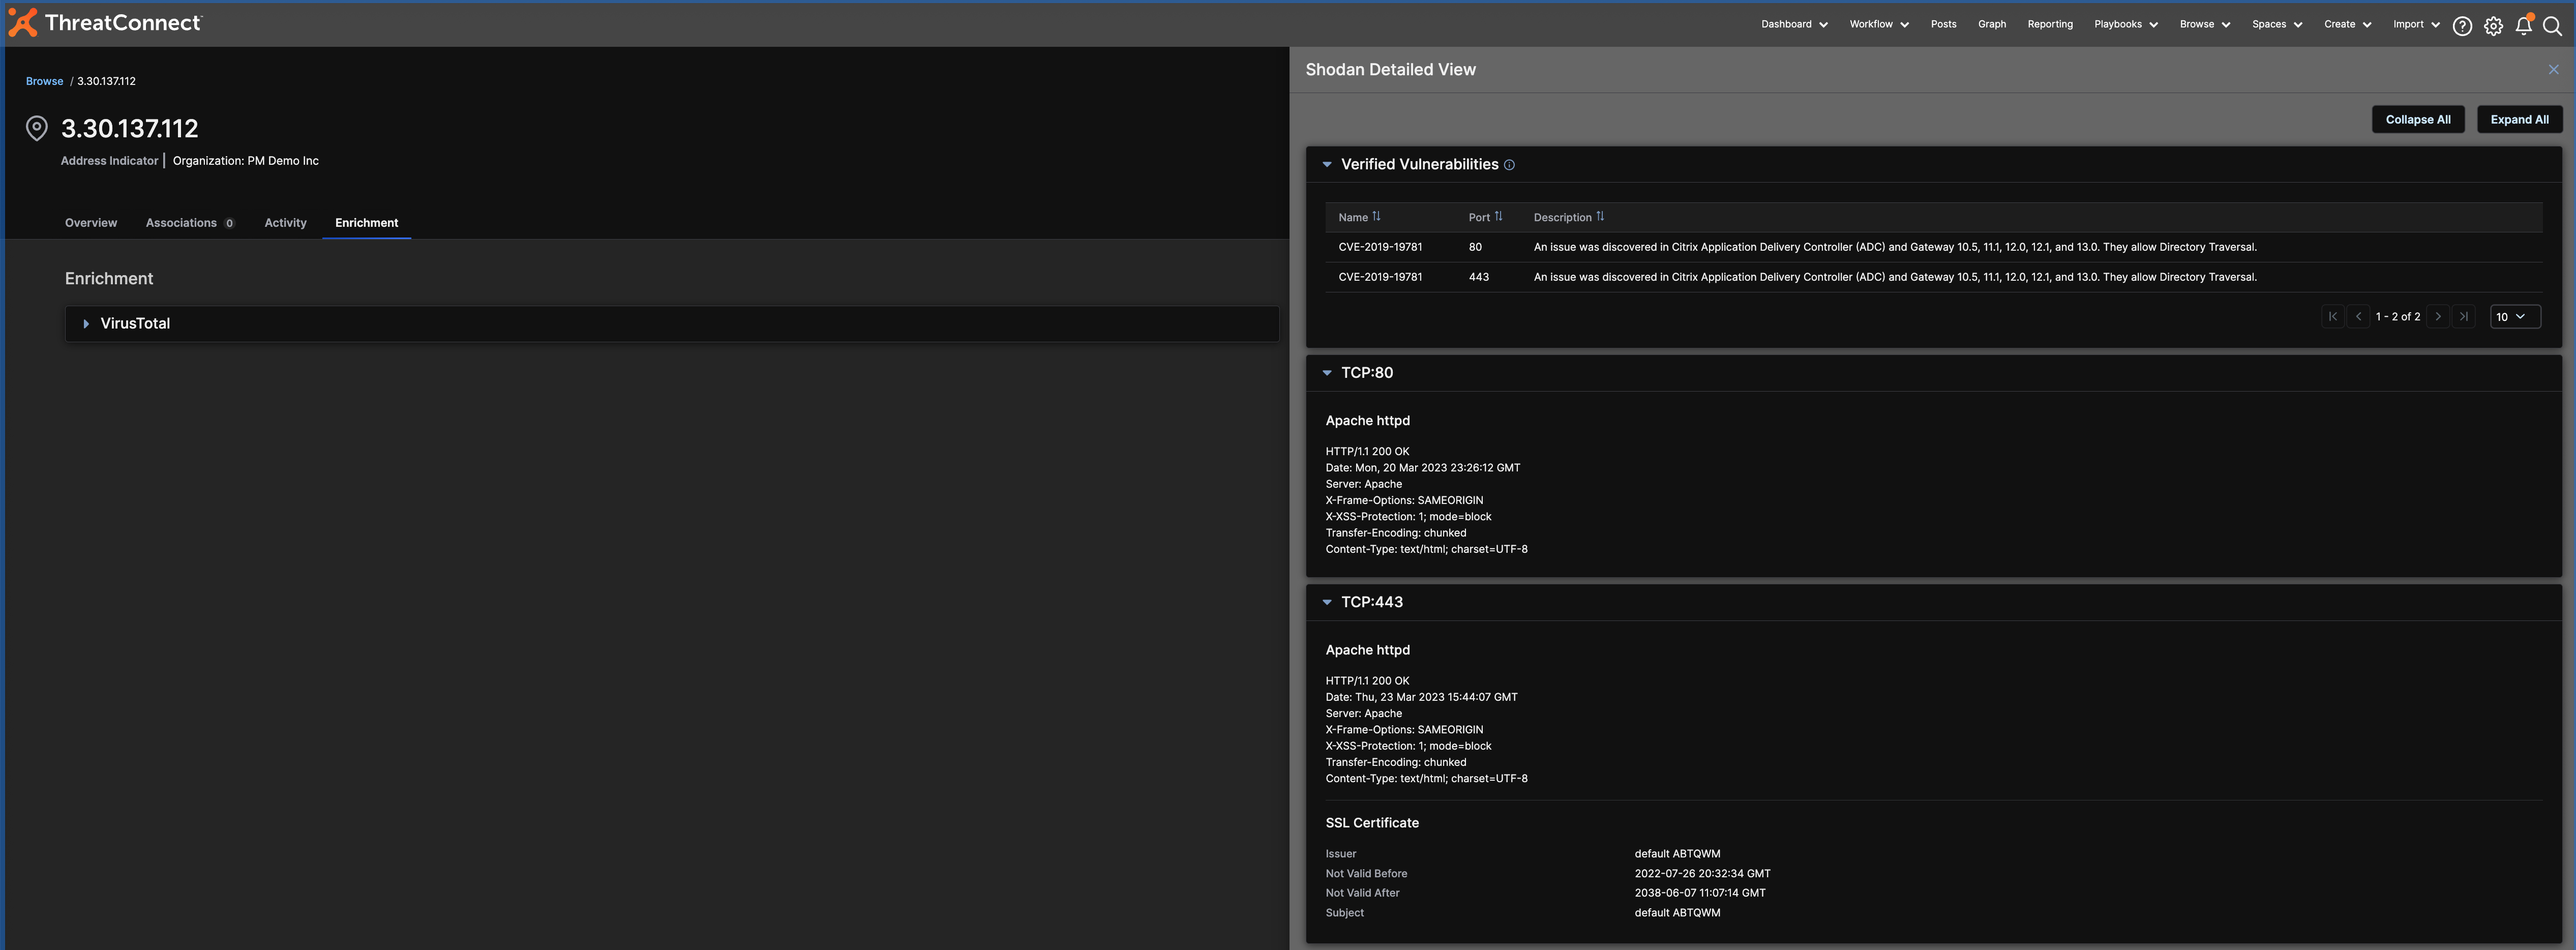Open the Import dropdown menu
Image resolution: width=2576 pixels, height=950 pixels.
coord(2416,24)
